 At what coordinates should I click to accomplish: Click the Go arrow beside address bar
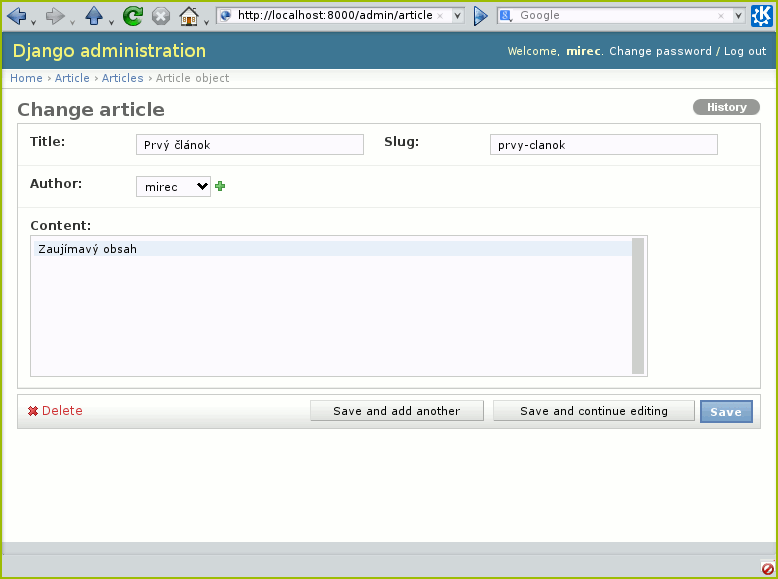480,16
